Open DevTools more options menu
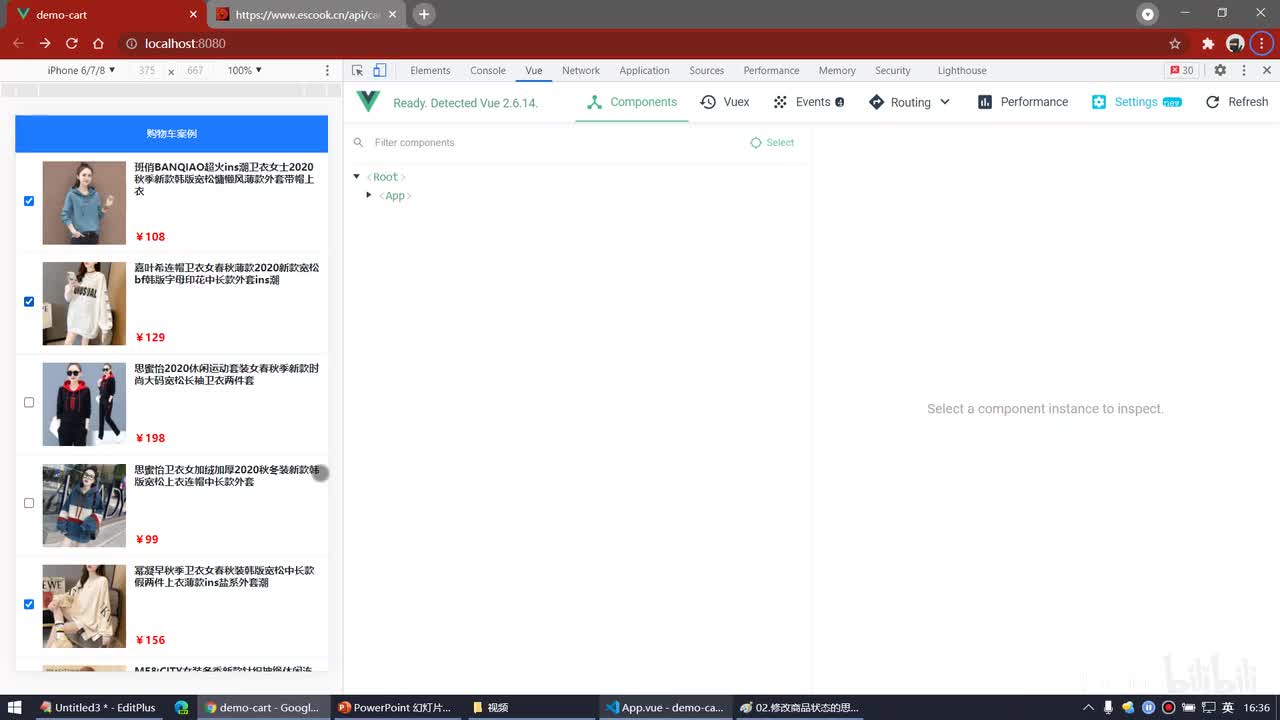 [1244, 70]
